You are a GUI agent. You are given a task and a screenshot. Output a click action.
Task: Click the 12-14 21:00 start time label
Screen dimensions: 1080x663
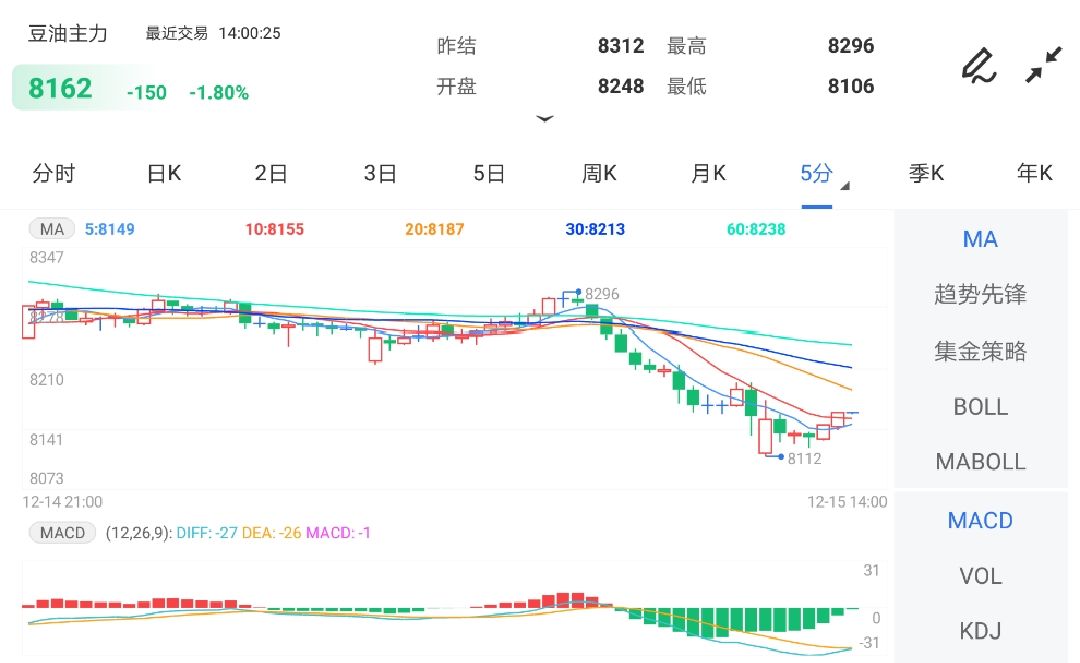pyautogui.click(x=62, y=502)
